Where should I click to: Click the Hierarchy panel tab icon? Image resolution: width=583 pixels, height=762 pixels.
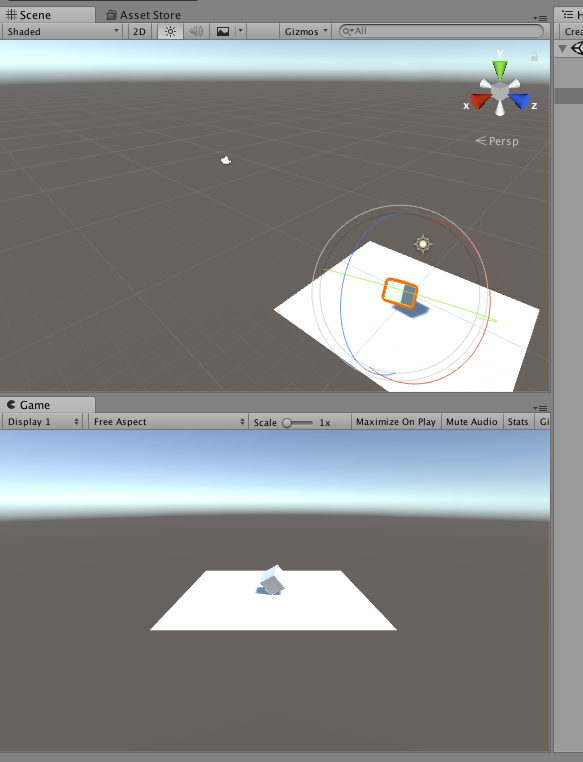tap(567, 15)
